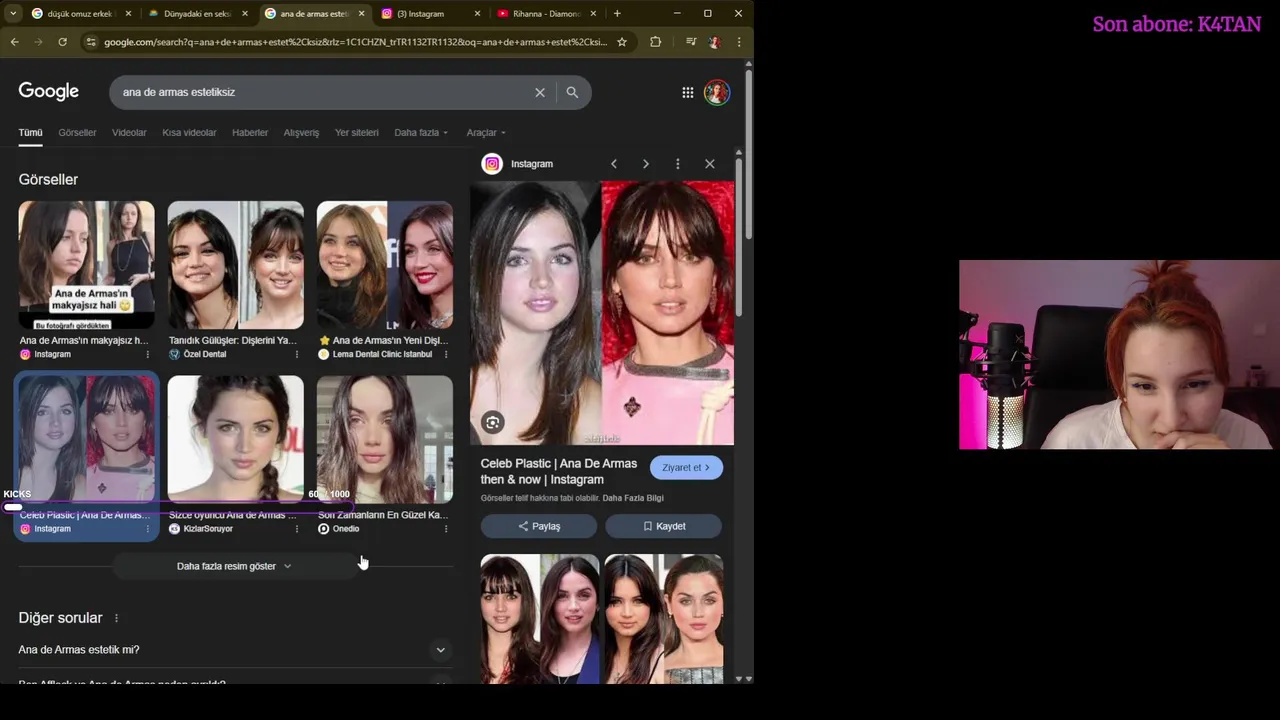Open Chrome's three-dot menu
The width and height of the screenshot is (1280, 720).
tap(739, 42)
